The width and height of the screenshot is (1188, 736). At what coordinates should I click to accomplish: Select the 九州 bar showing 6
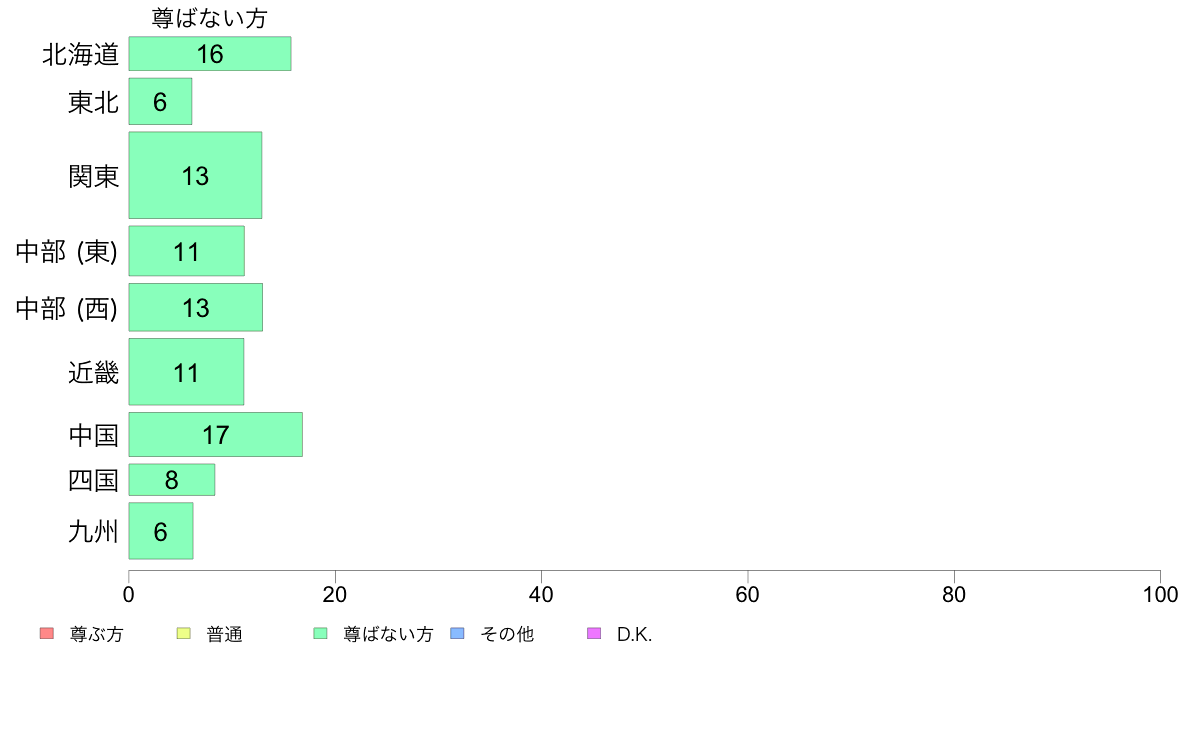point(161,531)
